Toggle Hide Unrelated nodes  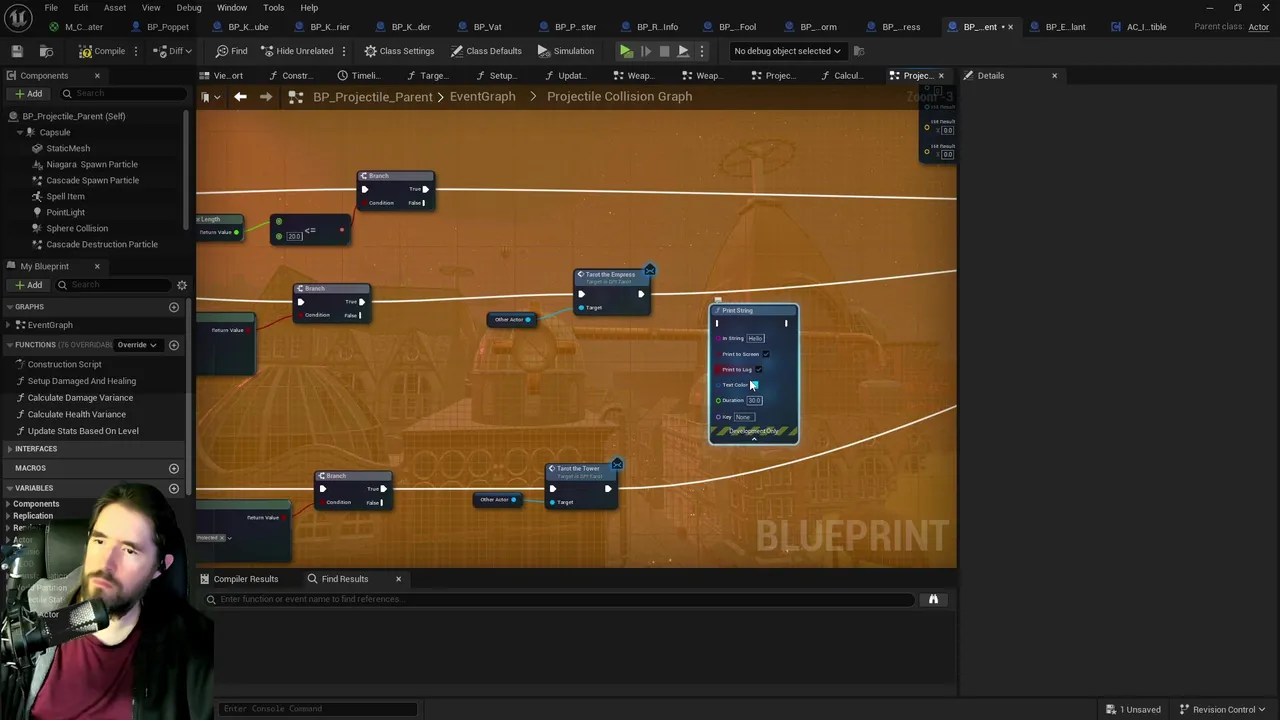297,51
